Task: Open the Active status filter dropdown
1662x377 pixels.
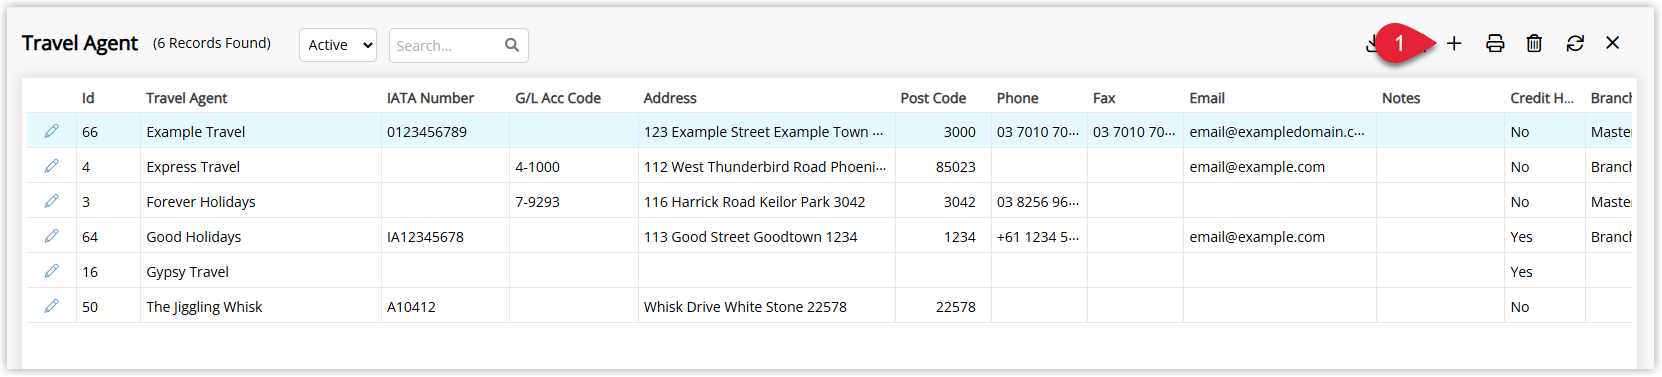Action: pos(338,45)
